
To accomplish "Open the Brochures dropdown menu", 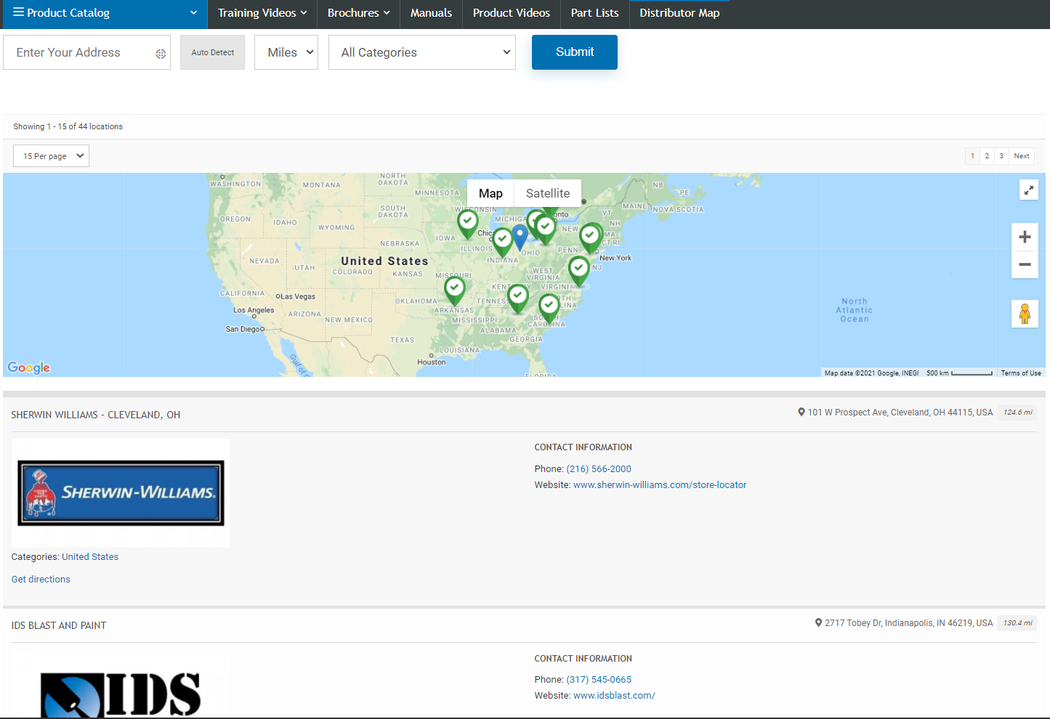I will tap(358, 13).
